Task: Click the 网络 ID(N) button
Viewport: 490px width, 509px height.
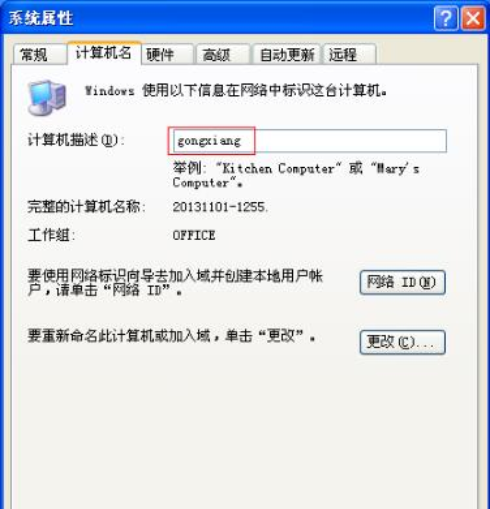Action: (x=402, y=282)
